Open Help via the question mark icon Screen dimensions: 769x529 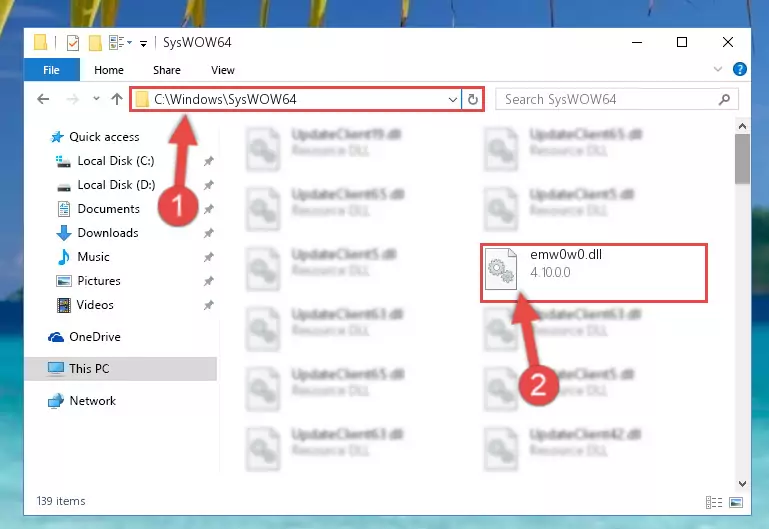tap(740, 70)
